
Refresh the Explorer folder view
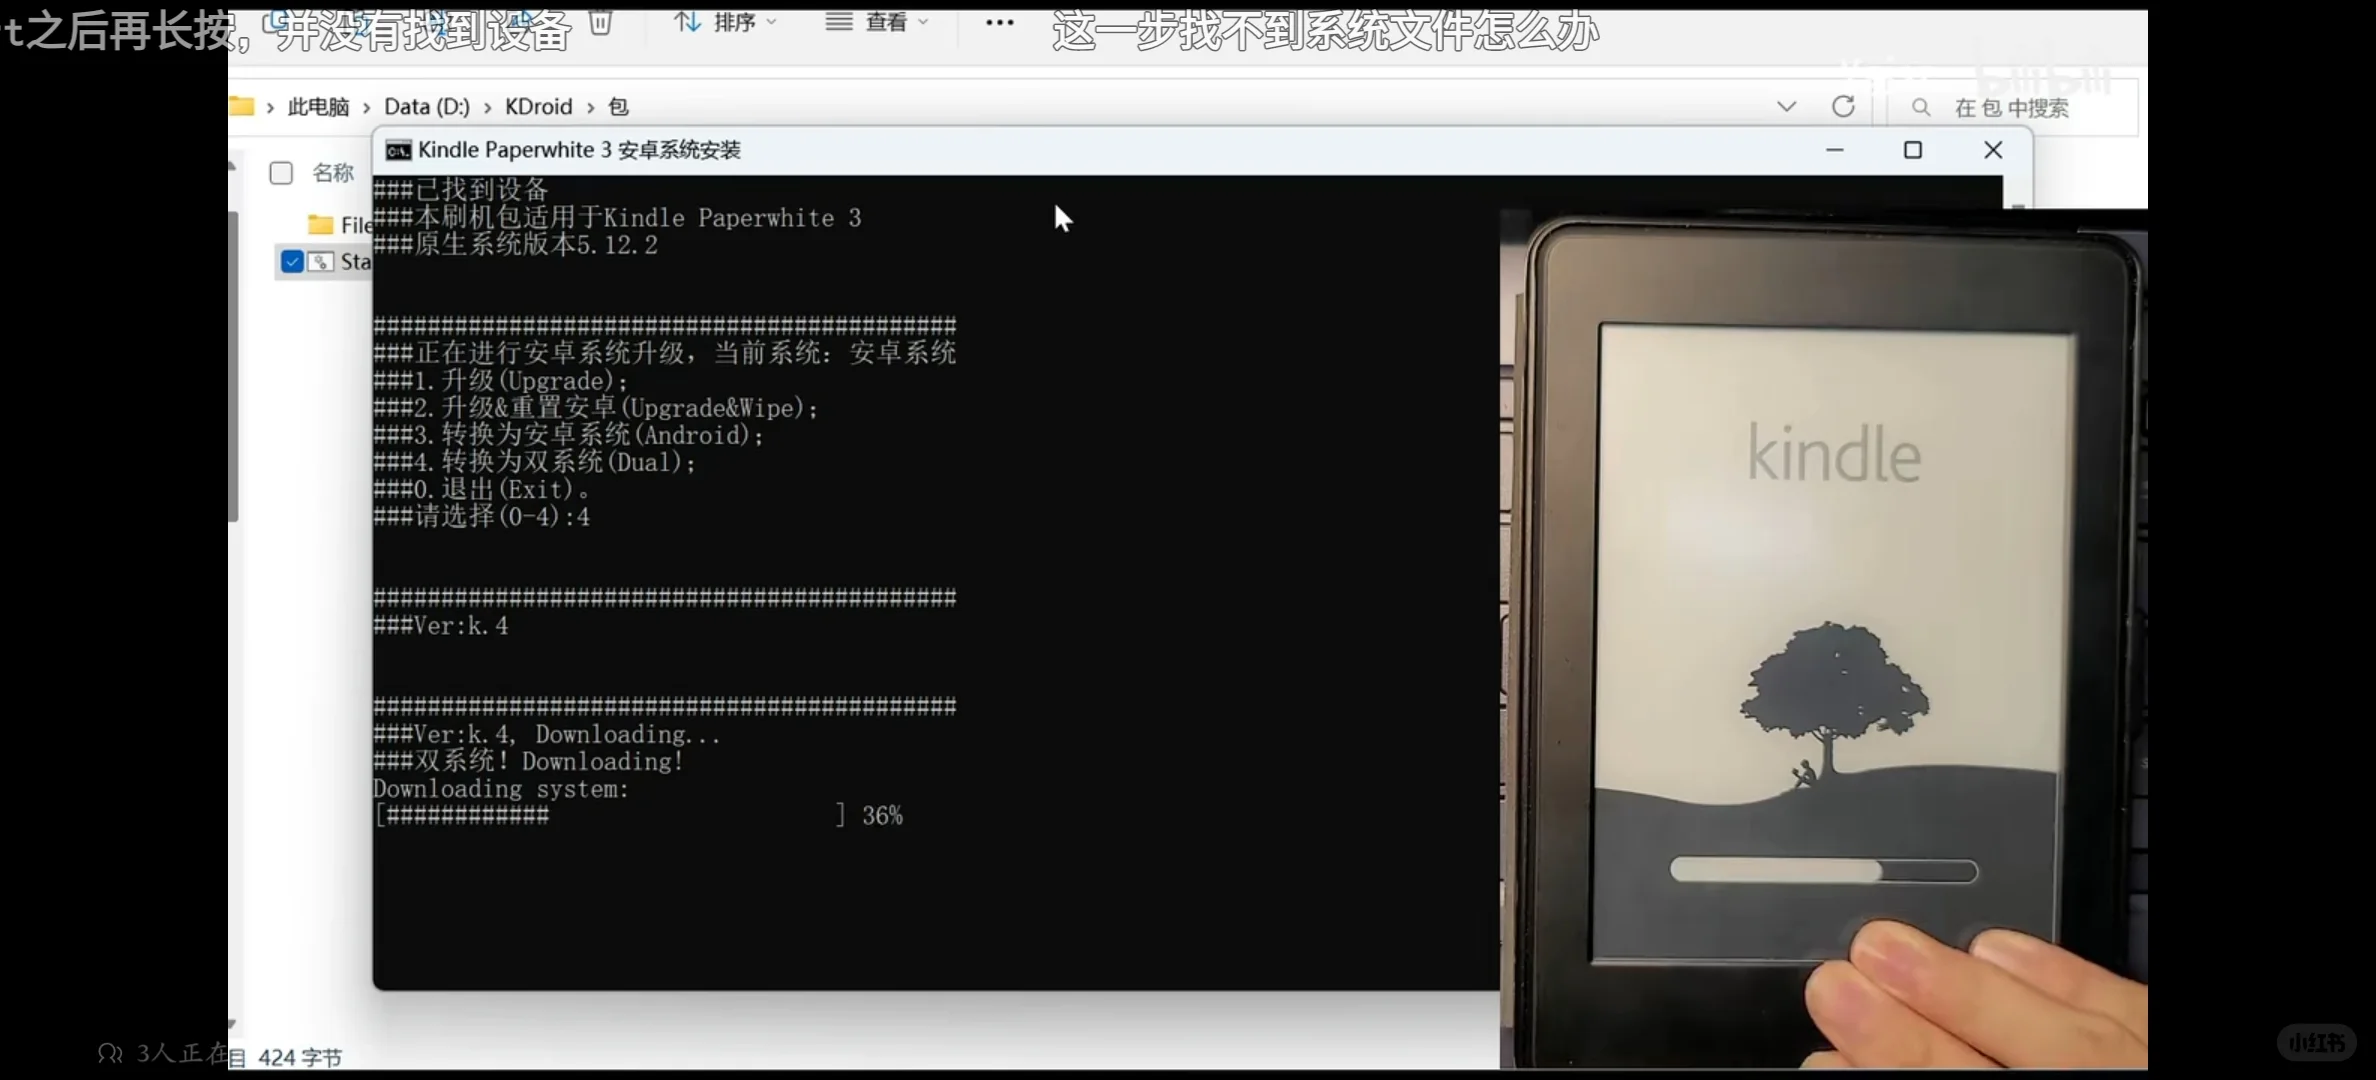pos(1843,106)
